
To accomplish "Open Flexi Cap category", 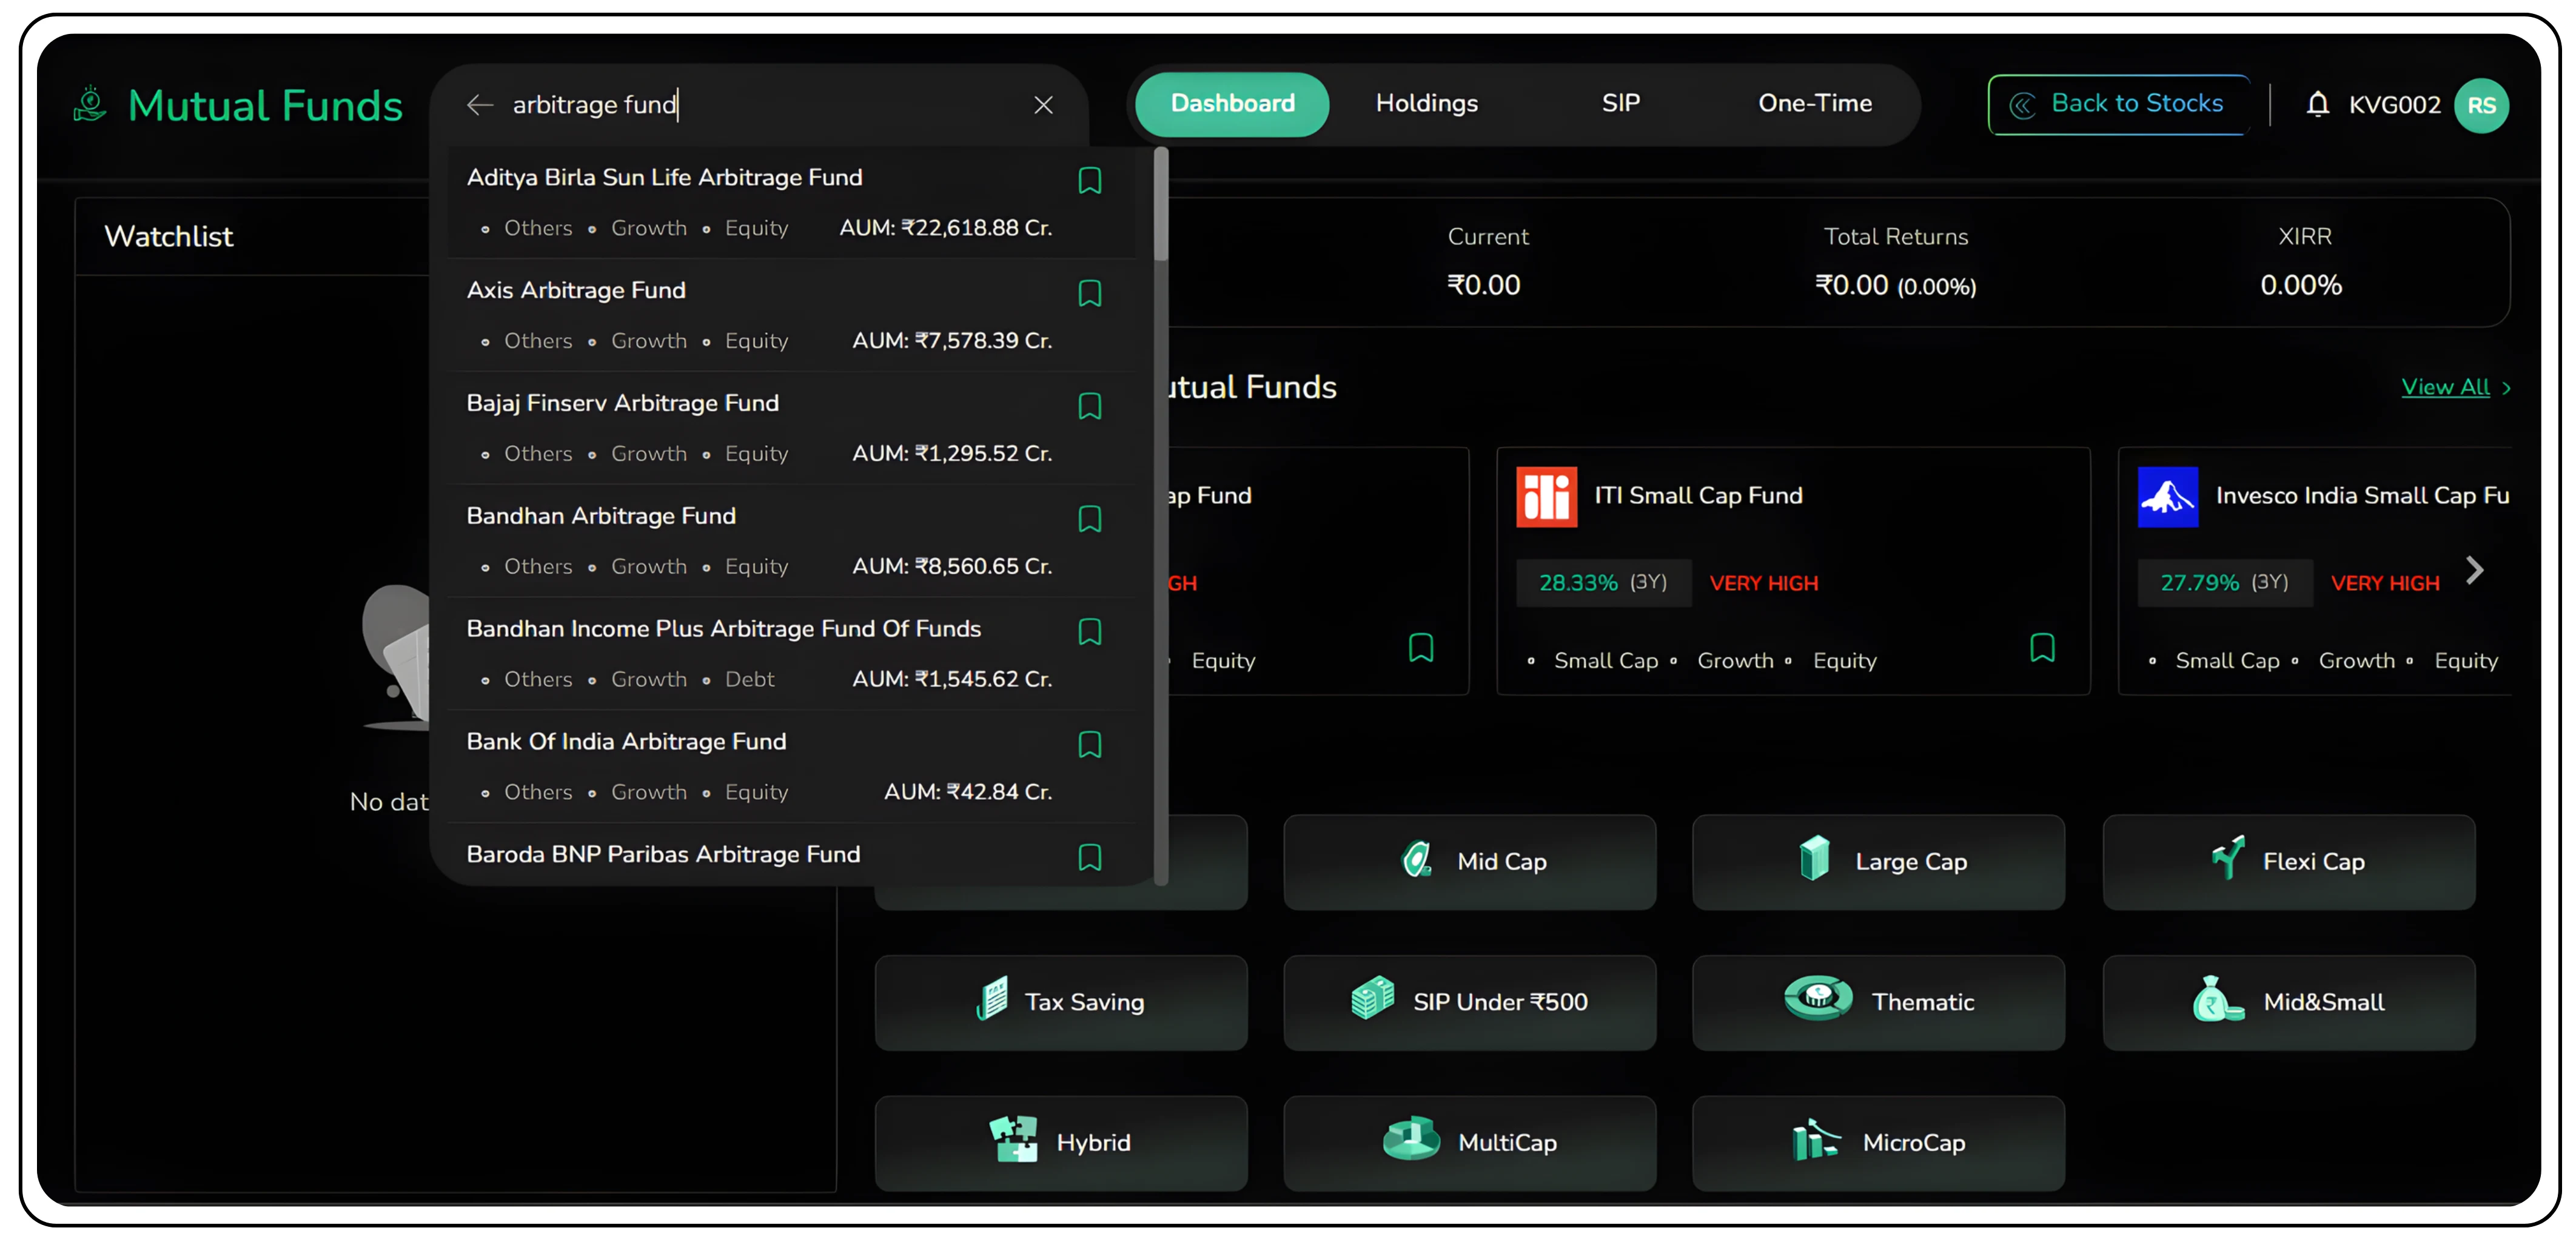I will pos(2288,862).
